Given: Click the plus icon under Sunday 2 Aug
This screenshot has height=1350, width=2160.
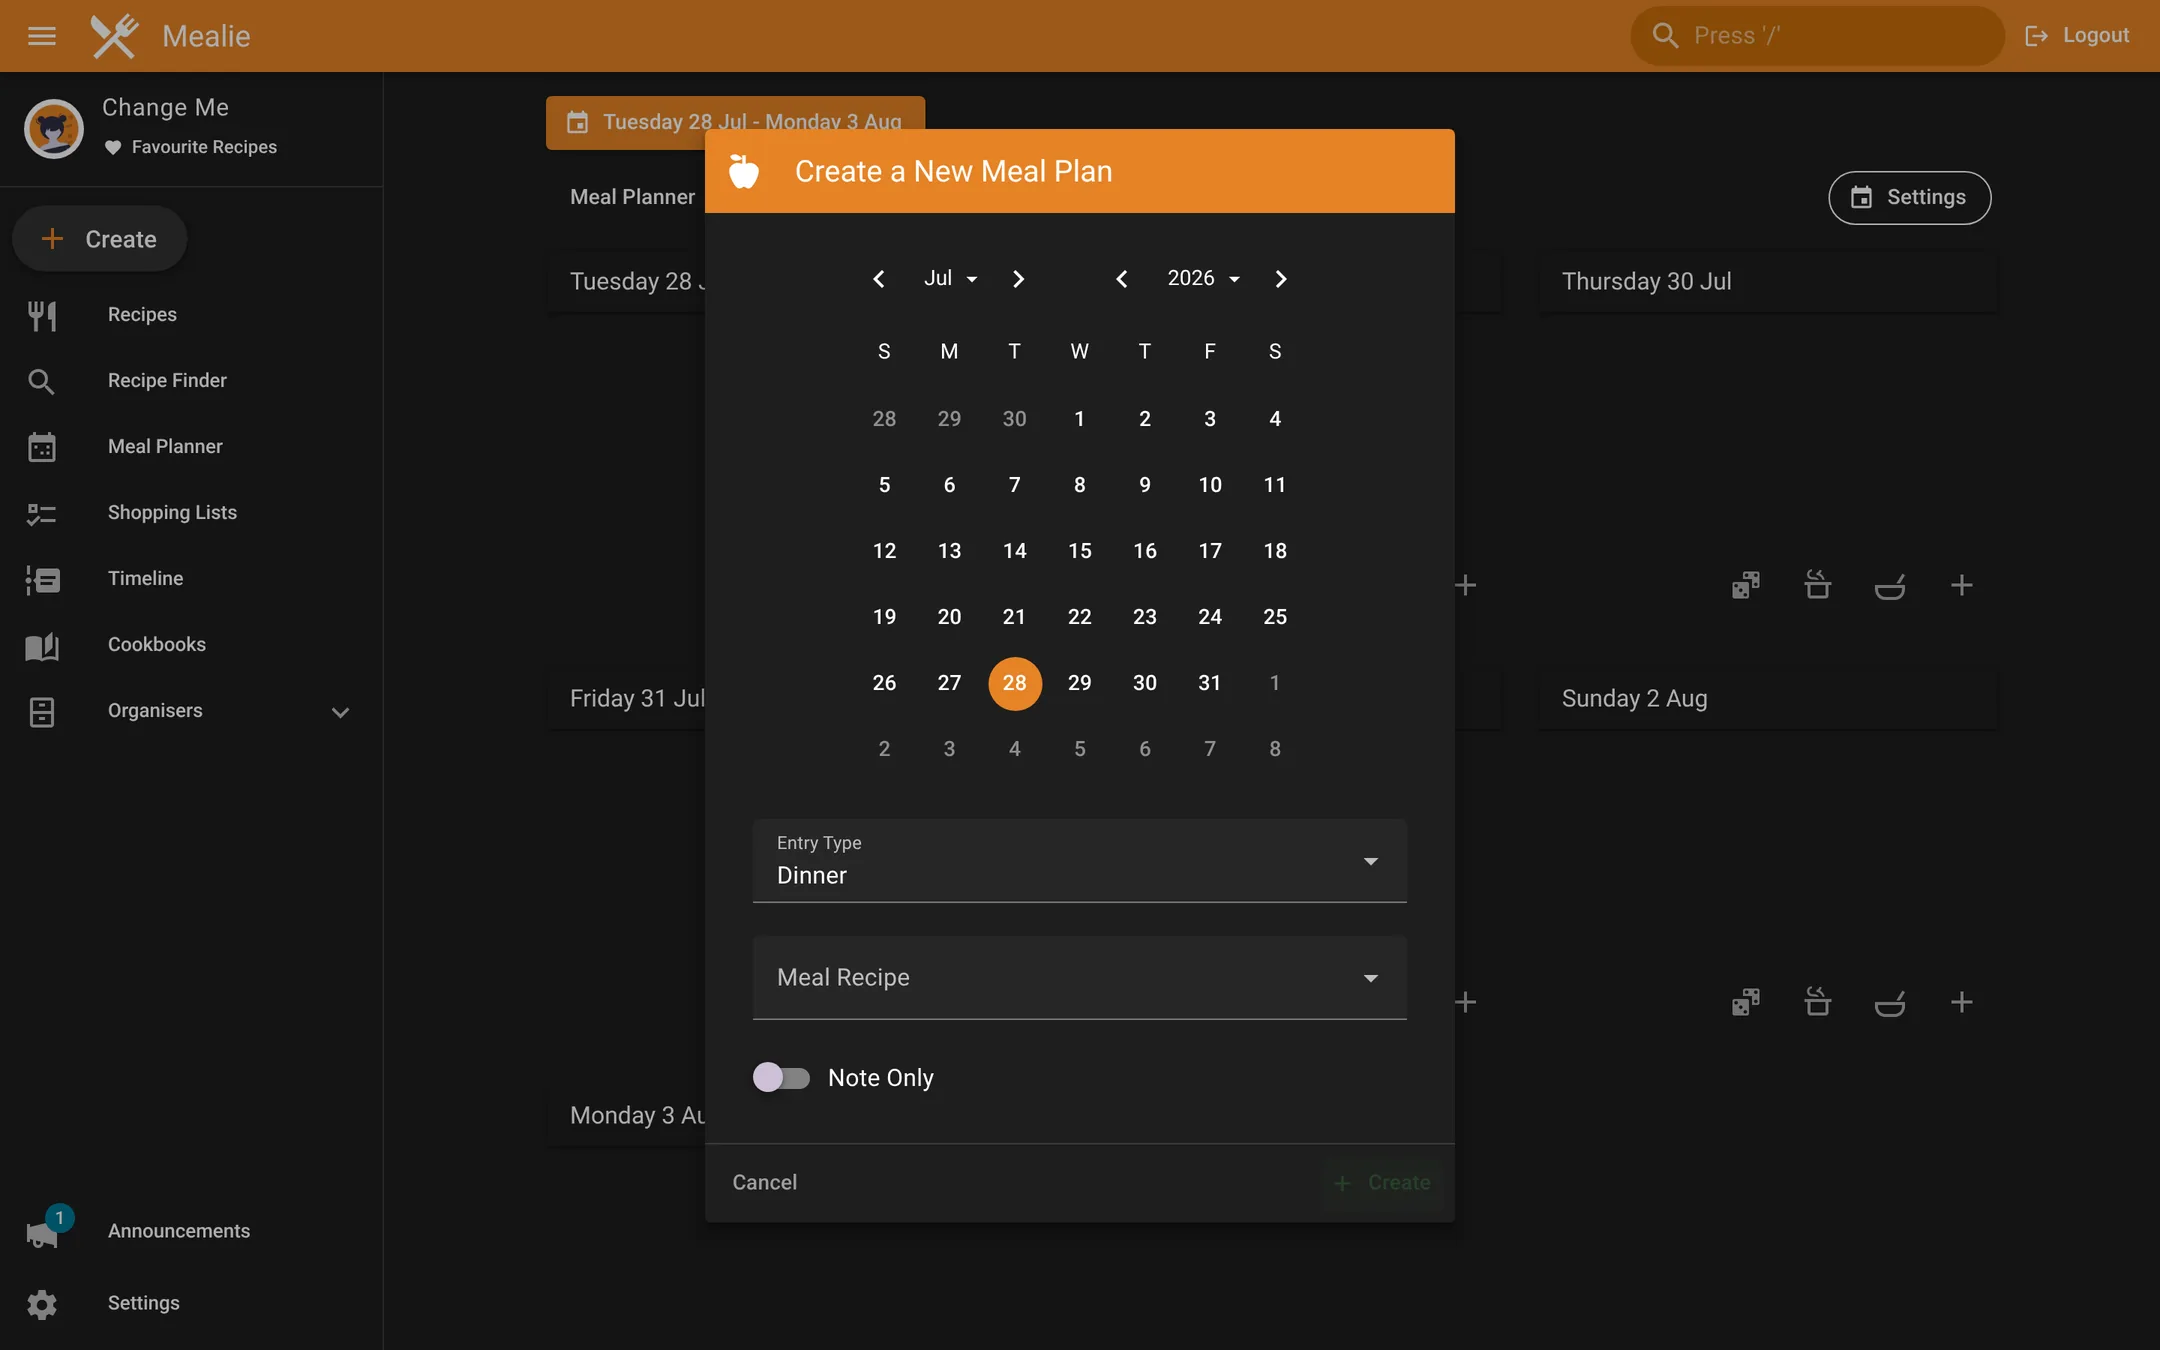Looking at the screenshot, I should (1962, 1002).
